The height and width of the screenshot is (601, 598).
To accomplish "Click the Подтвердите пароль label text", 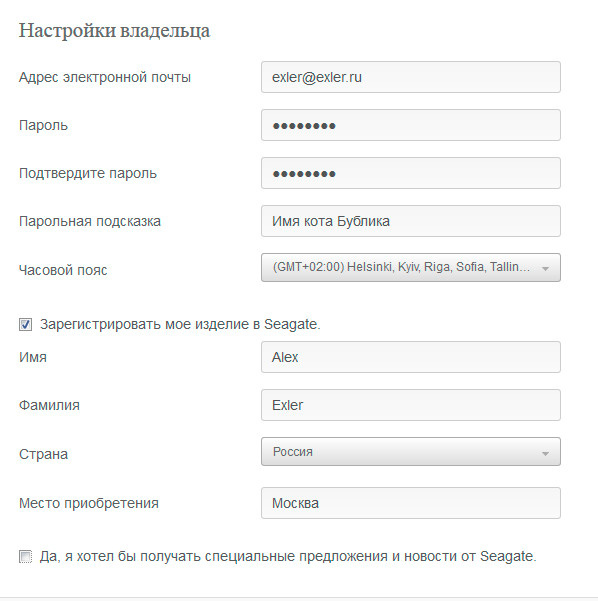I will [88, 173].
